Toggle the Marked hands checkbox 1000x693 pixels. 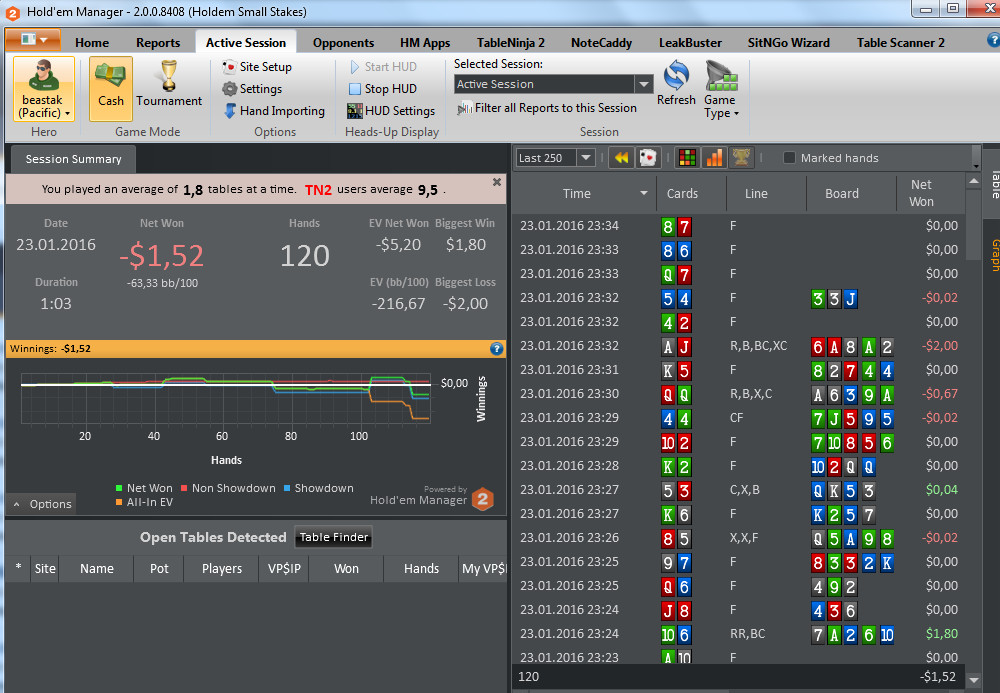click(x=789, y=158)
